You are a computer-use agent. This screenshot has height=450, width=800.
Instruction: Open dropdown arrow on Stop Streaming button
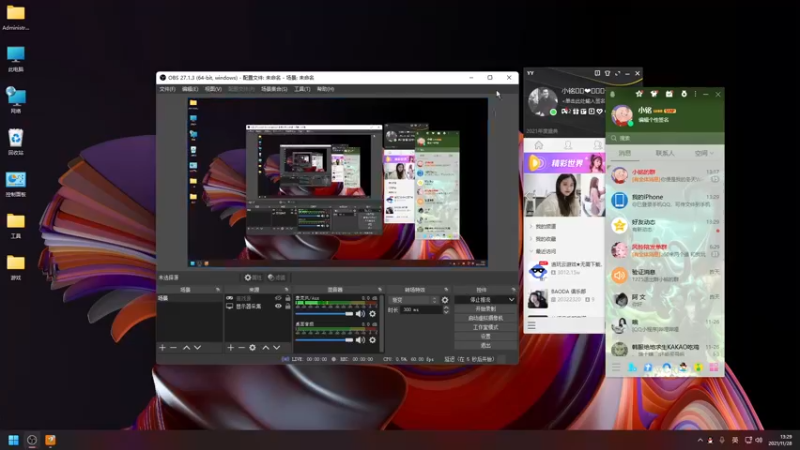coord(511,300)
